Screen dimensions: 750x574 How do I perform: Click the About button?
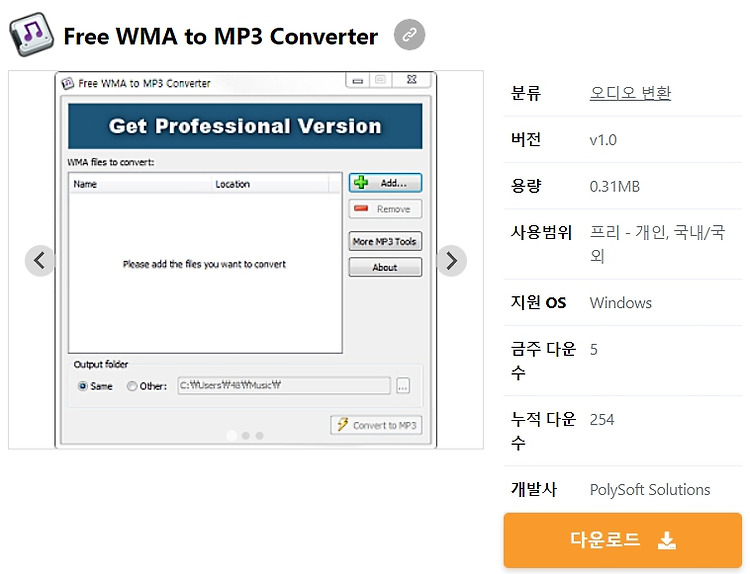(385, 267)
